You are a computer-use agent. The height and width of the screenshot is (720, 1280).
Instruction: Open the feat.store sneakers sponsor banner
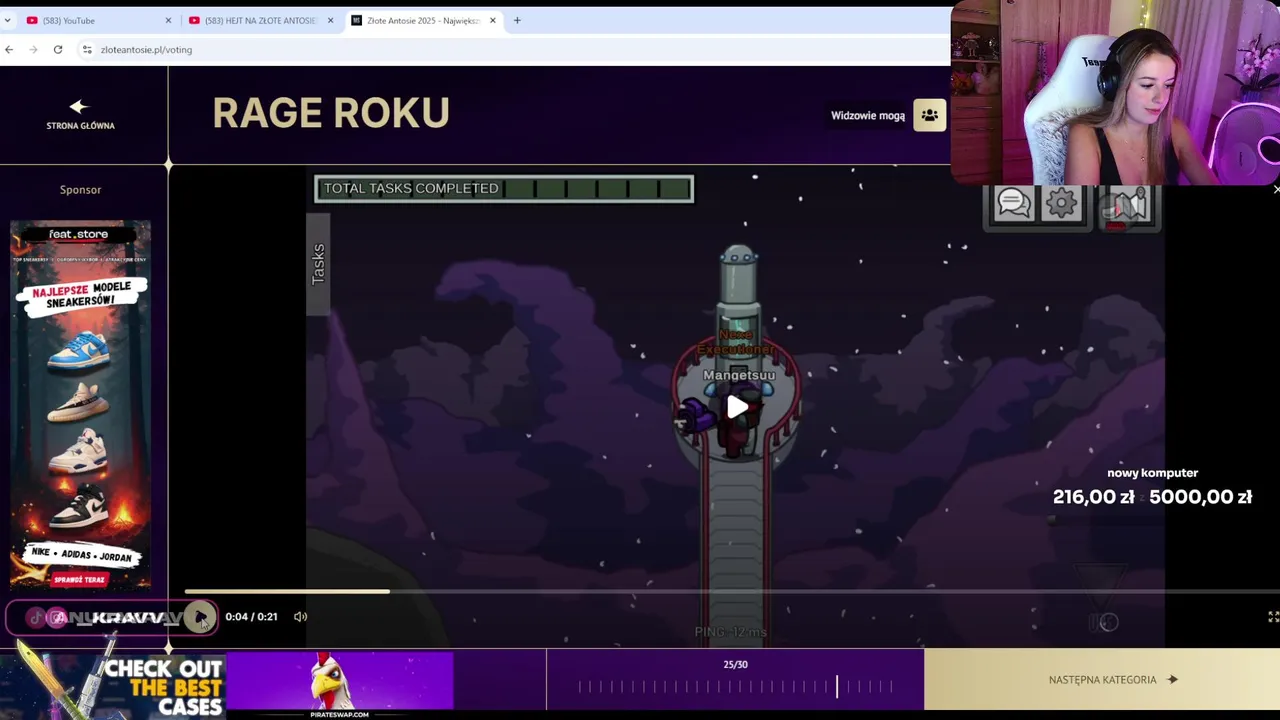coord(80,405)
